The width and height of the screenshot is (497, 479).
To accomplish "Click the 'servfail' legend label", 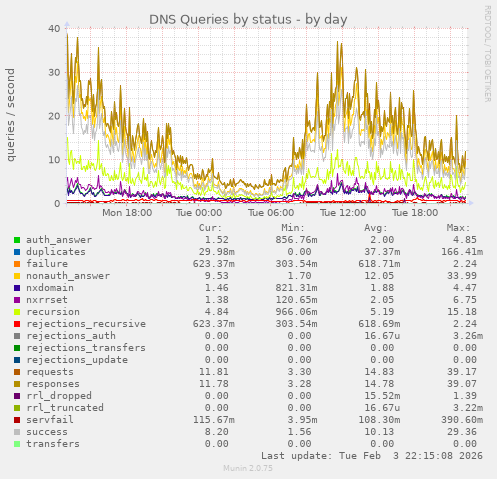I will (50, 420).
